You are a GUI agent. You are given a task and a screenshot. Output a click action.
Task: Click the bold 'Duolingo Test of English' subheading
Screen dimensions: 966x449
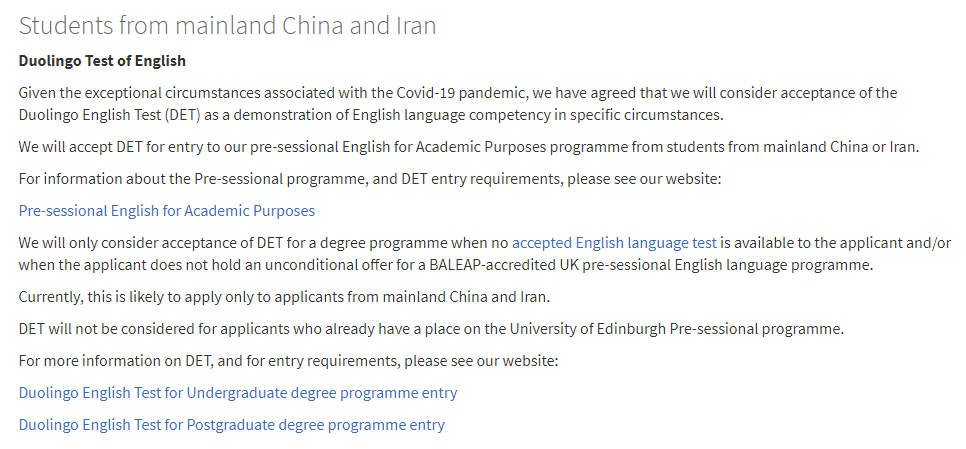click(102, 61)
